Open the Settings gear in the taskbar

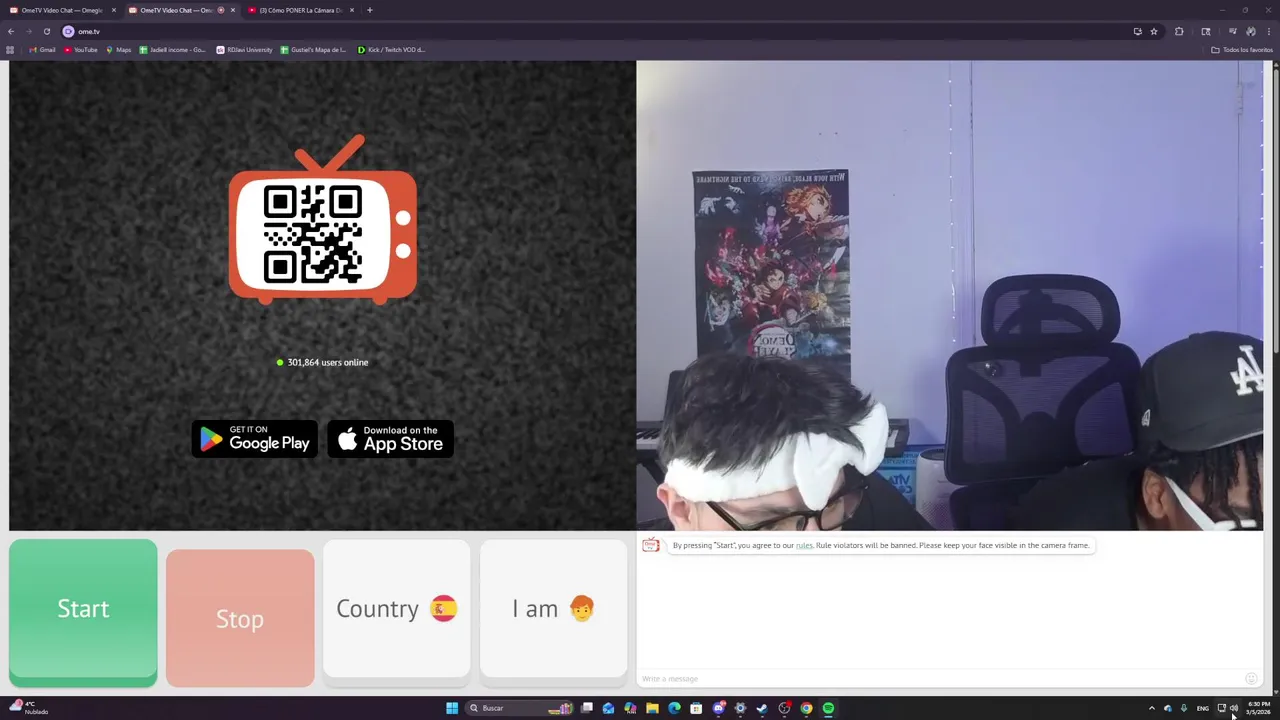pos(740,708)
